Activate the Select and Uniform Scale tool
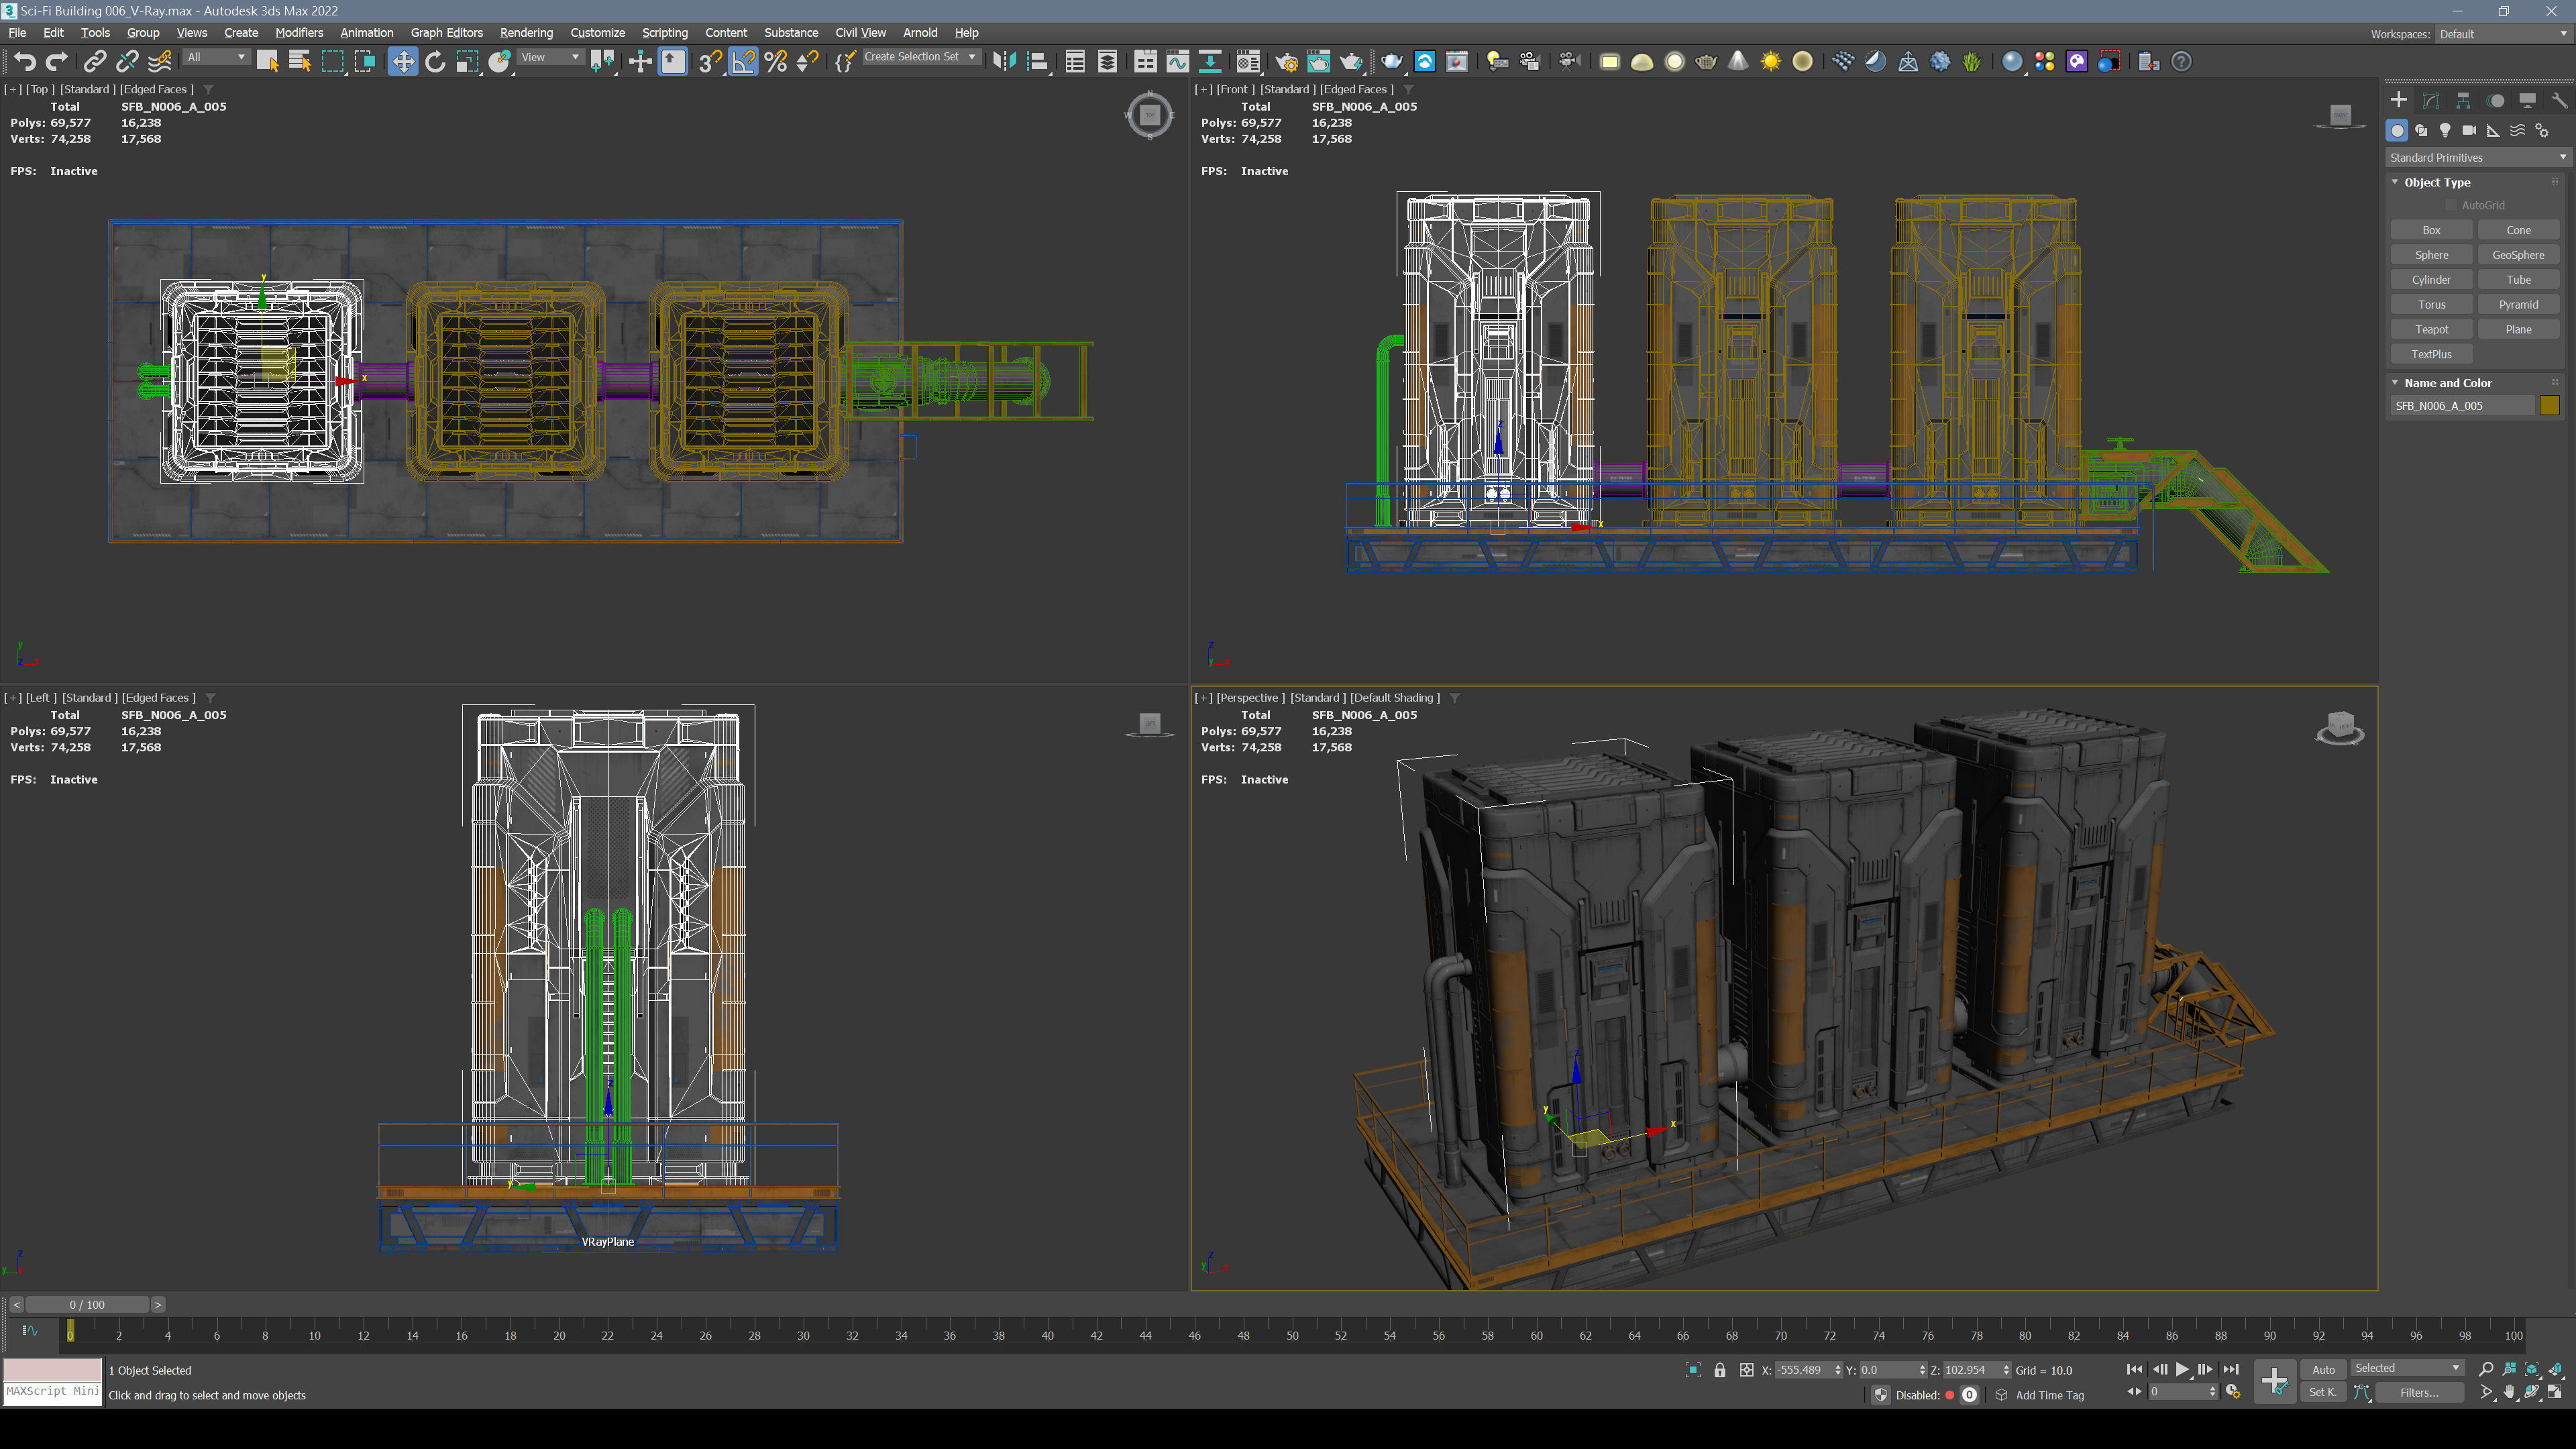Viewport: 2576px width, 1449px height. pos(467,62)
